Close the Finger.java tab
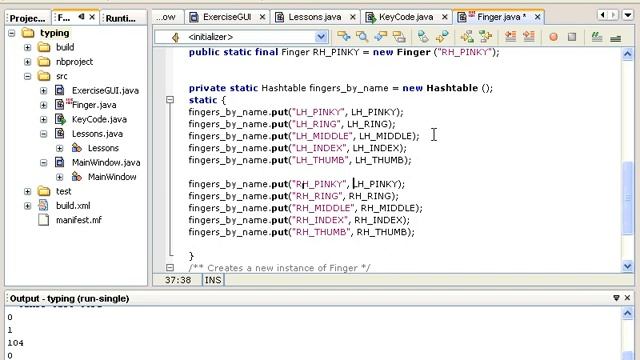 (538, 17)
